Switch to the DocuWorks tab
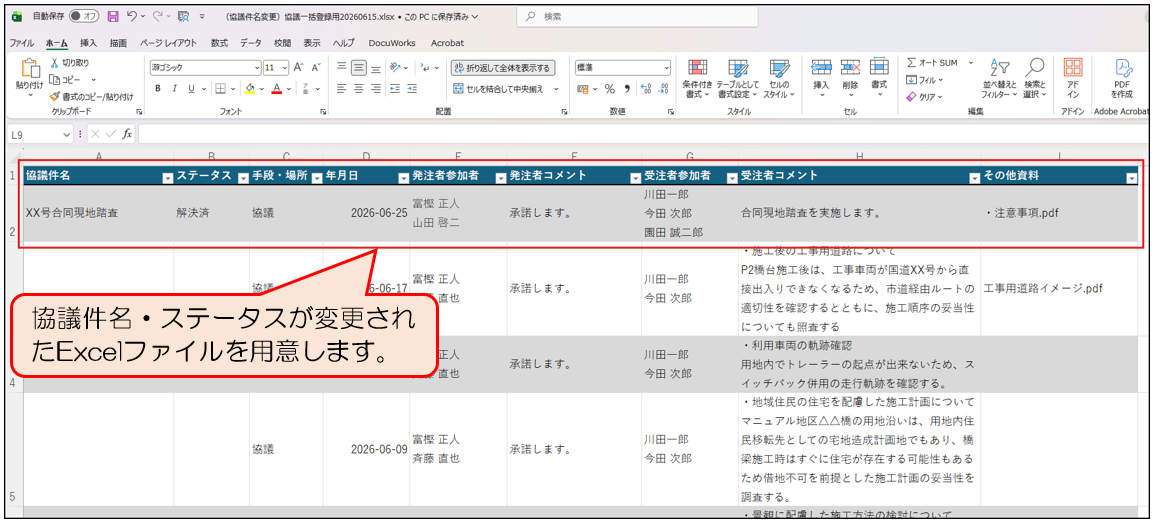The width and height of the screenshot is (1153, 522). coord(392,43)
